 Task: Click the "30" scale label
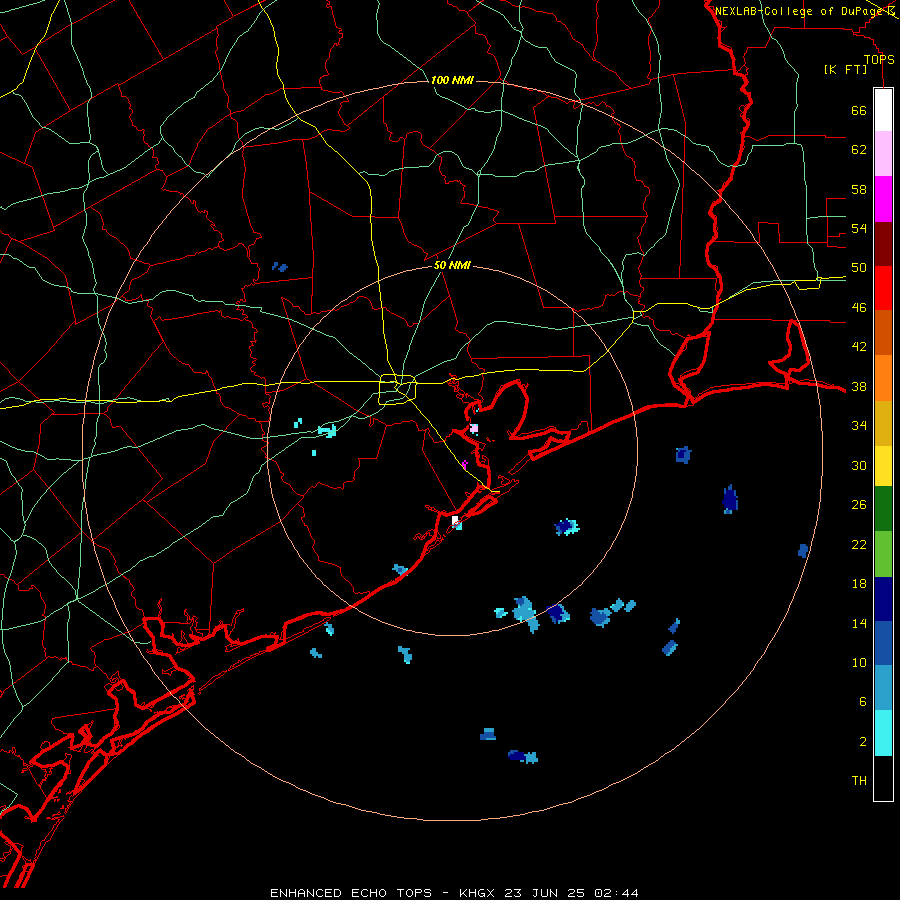(x=859, y=465)
